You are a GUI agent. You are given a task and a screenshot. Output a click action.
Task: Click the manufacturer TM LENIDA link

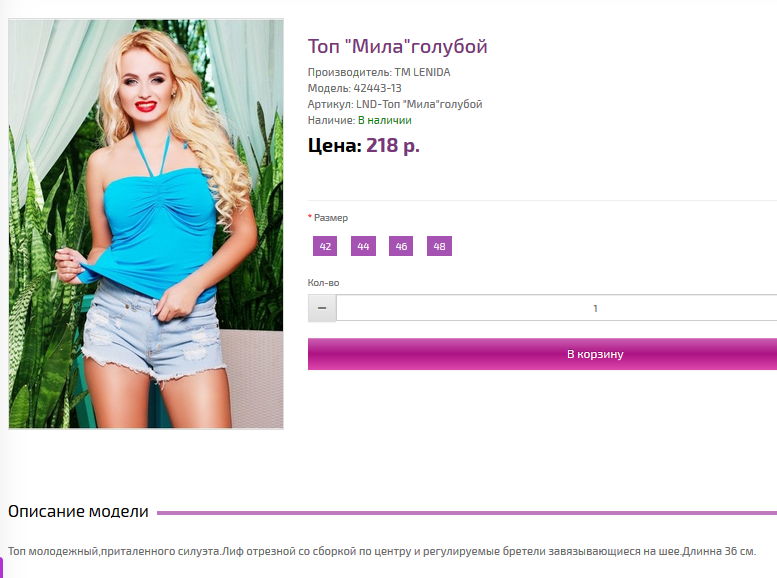[422, 72]
